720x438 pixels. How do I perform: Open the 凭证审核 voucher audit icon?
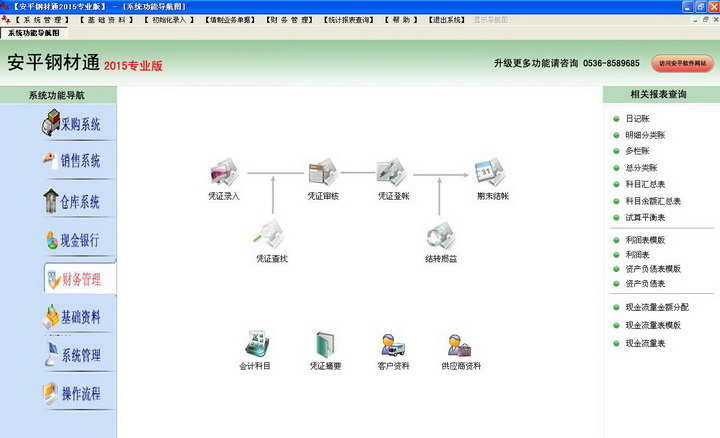[x=323, y=173]
